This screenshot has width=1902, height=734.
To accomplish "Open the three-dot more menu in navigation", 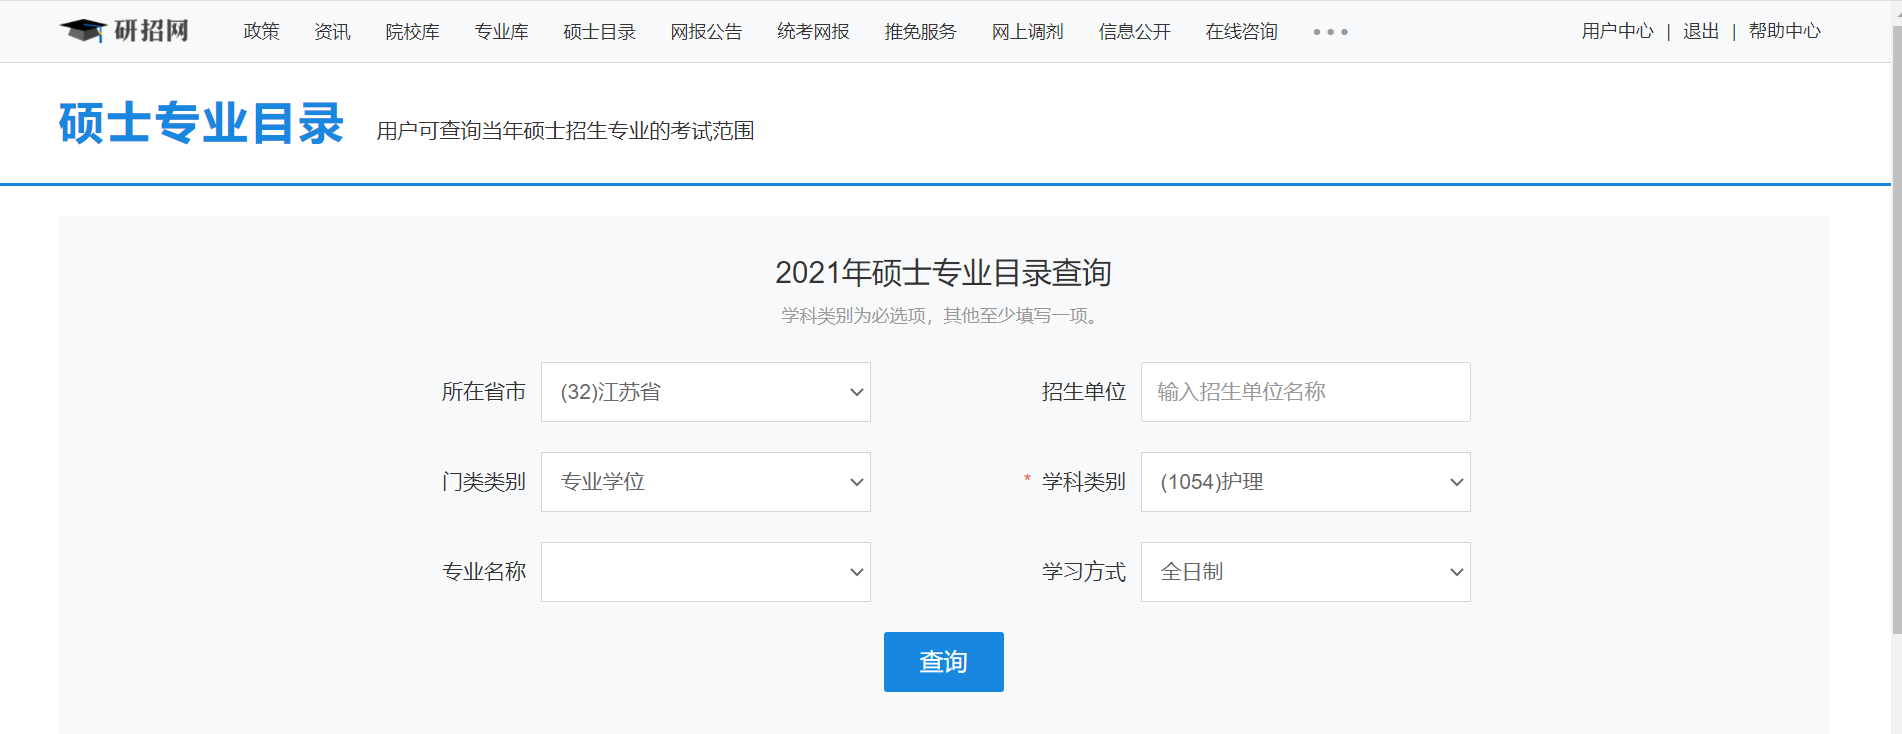I will click(x=1330, y=32).
